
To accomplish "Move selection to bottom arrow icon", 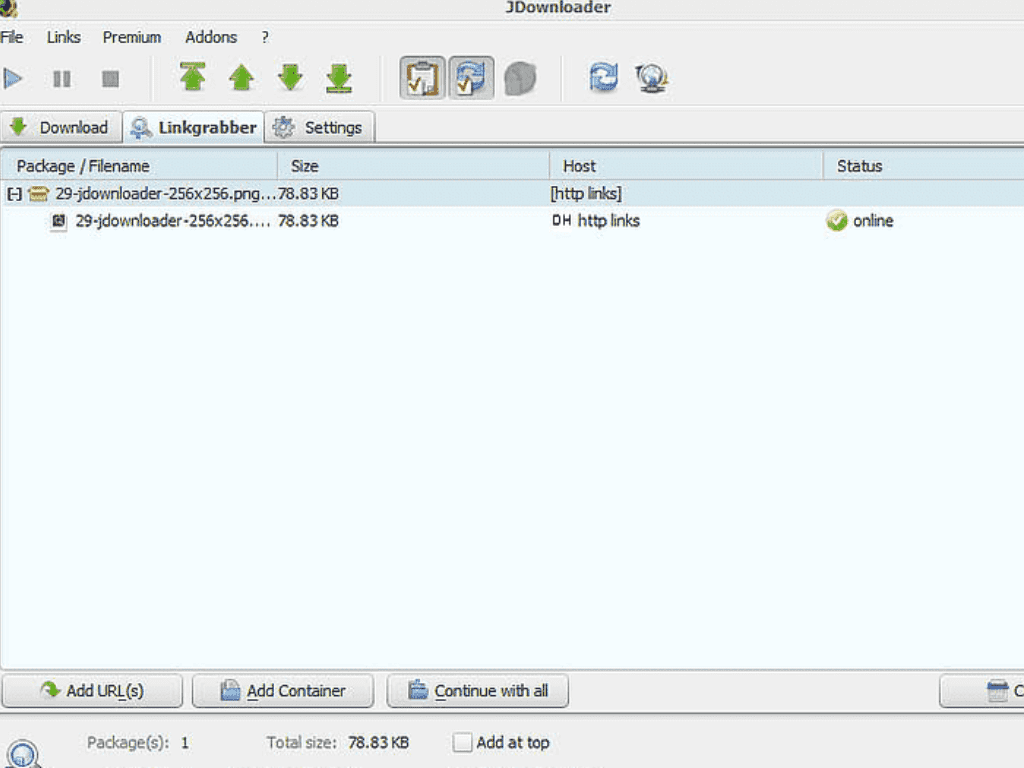I will 339,78.
